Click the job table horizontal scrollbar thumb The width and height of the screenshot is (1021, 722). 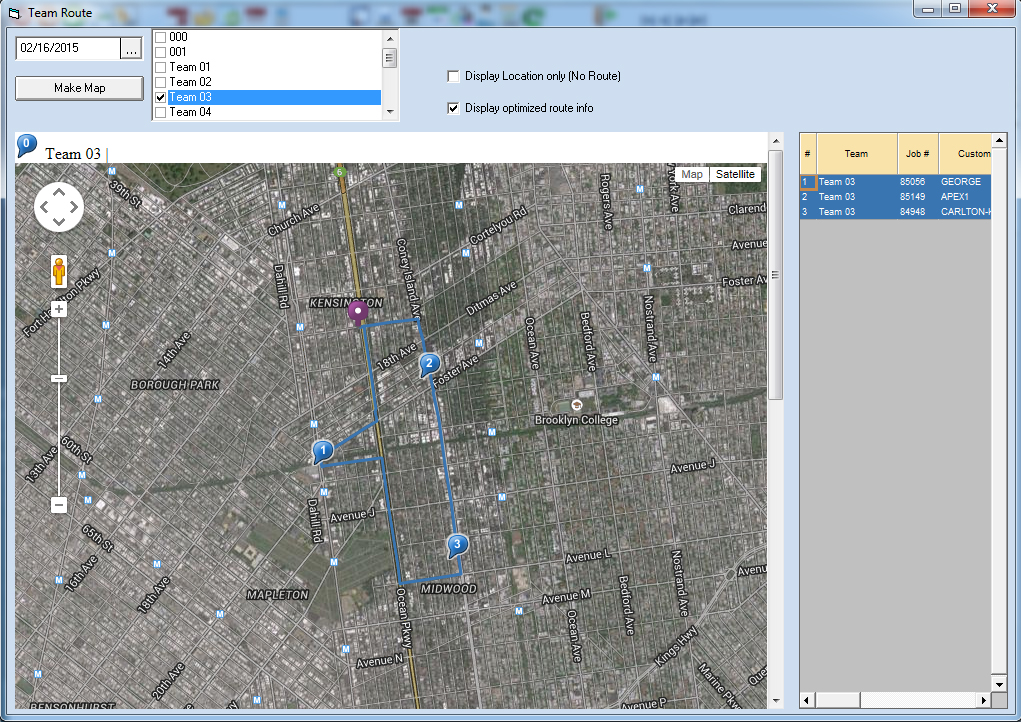[838, 700]
